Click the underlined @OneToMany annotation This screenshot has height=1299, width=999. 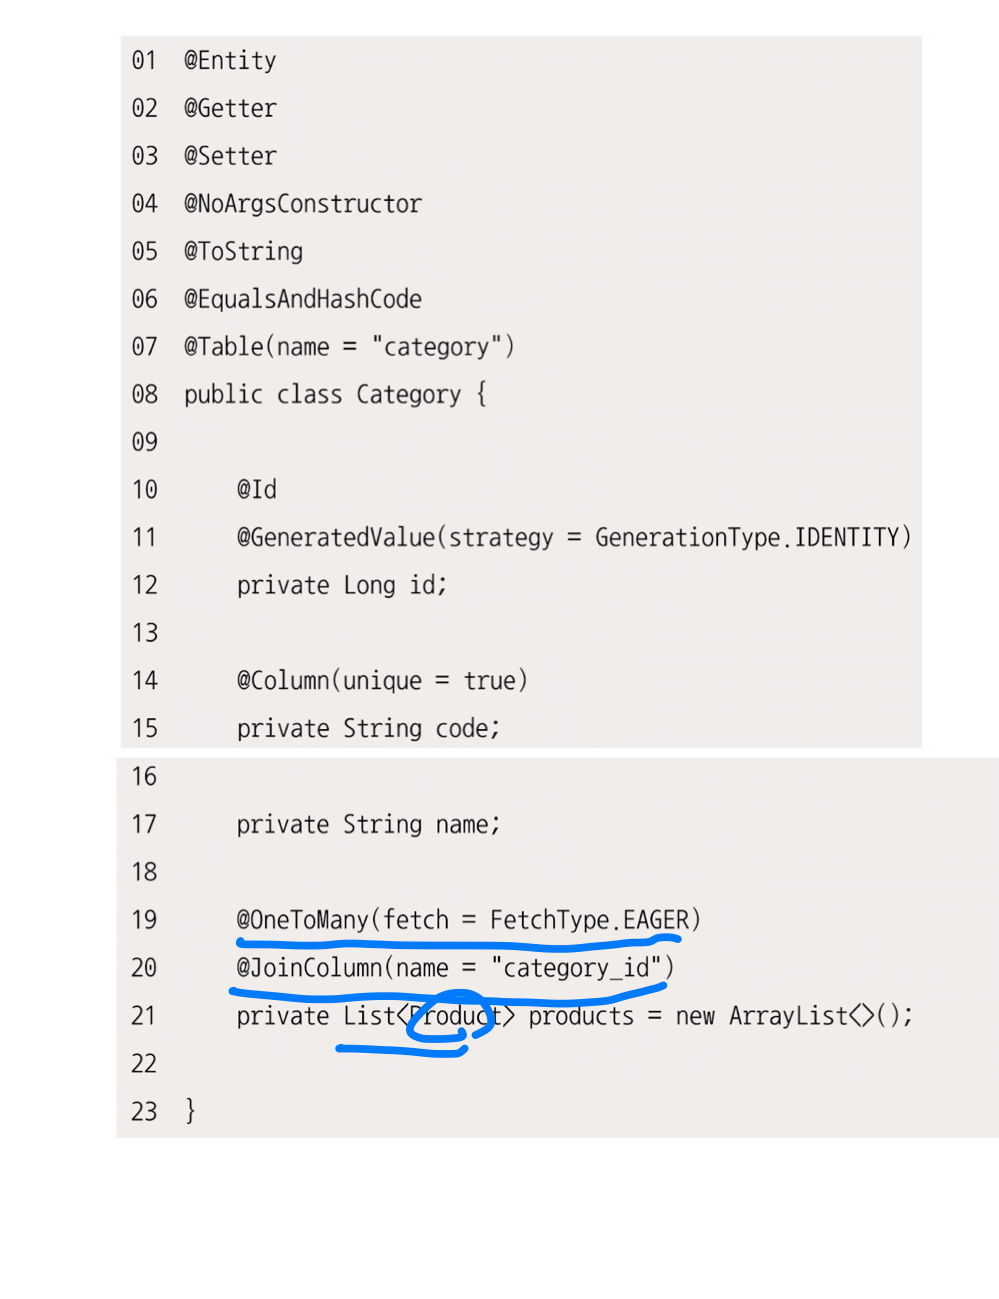click(469, 920)
